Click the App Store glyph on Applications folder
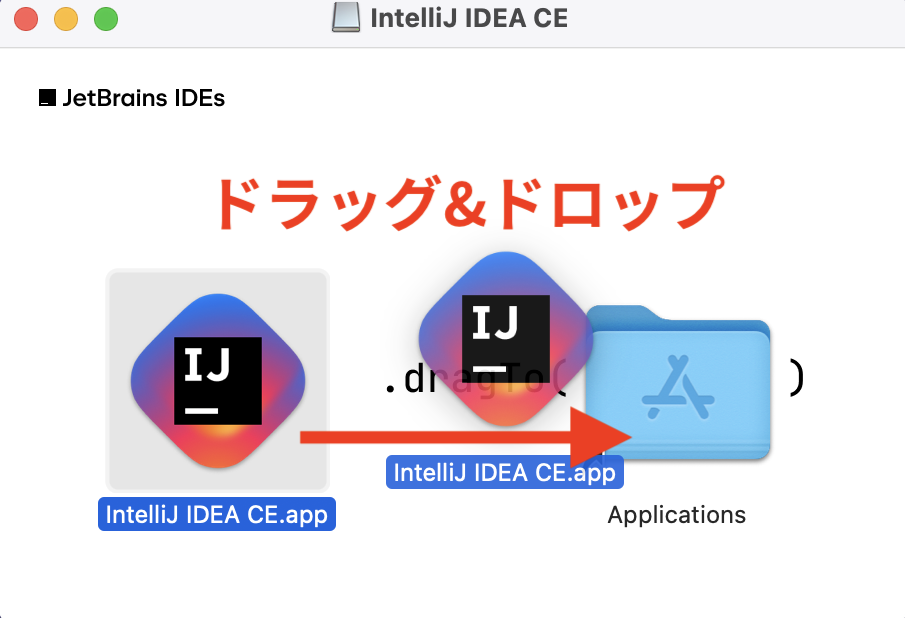The height and width of the screenshot is (618, 905). tap(678, 387)
